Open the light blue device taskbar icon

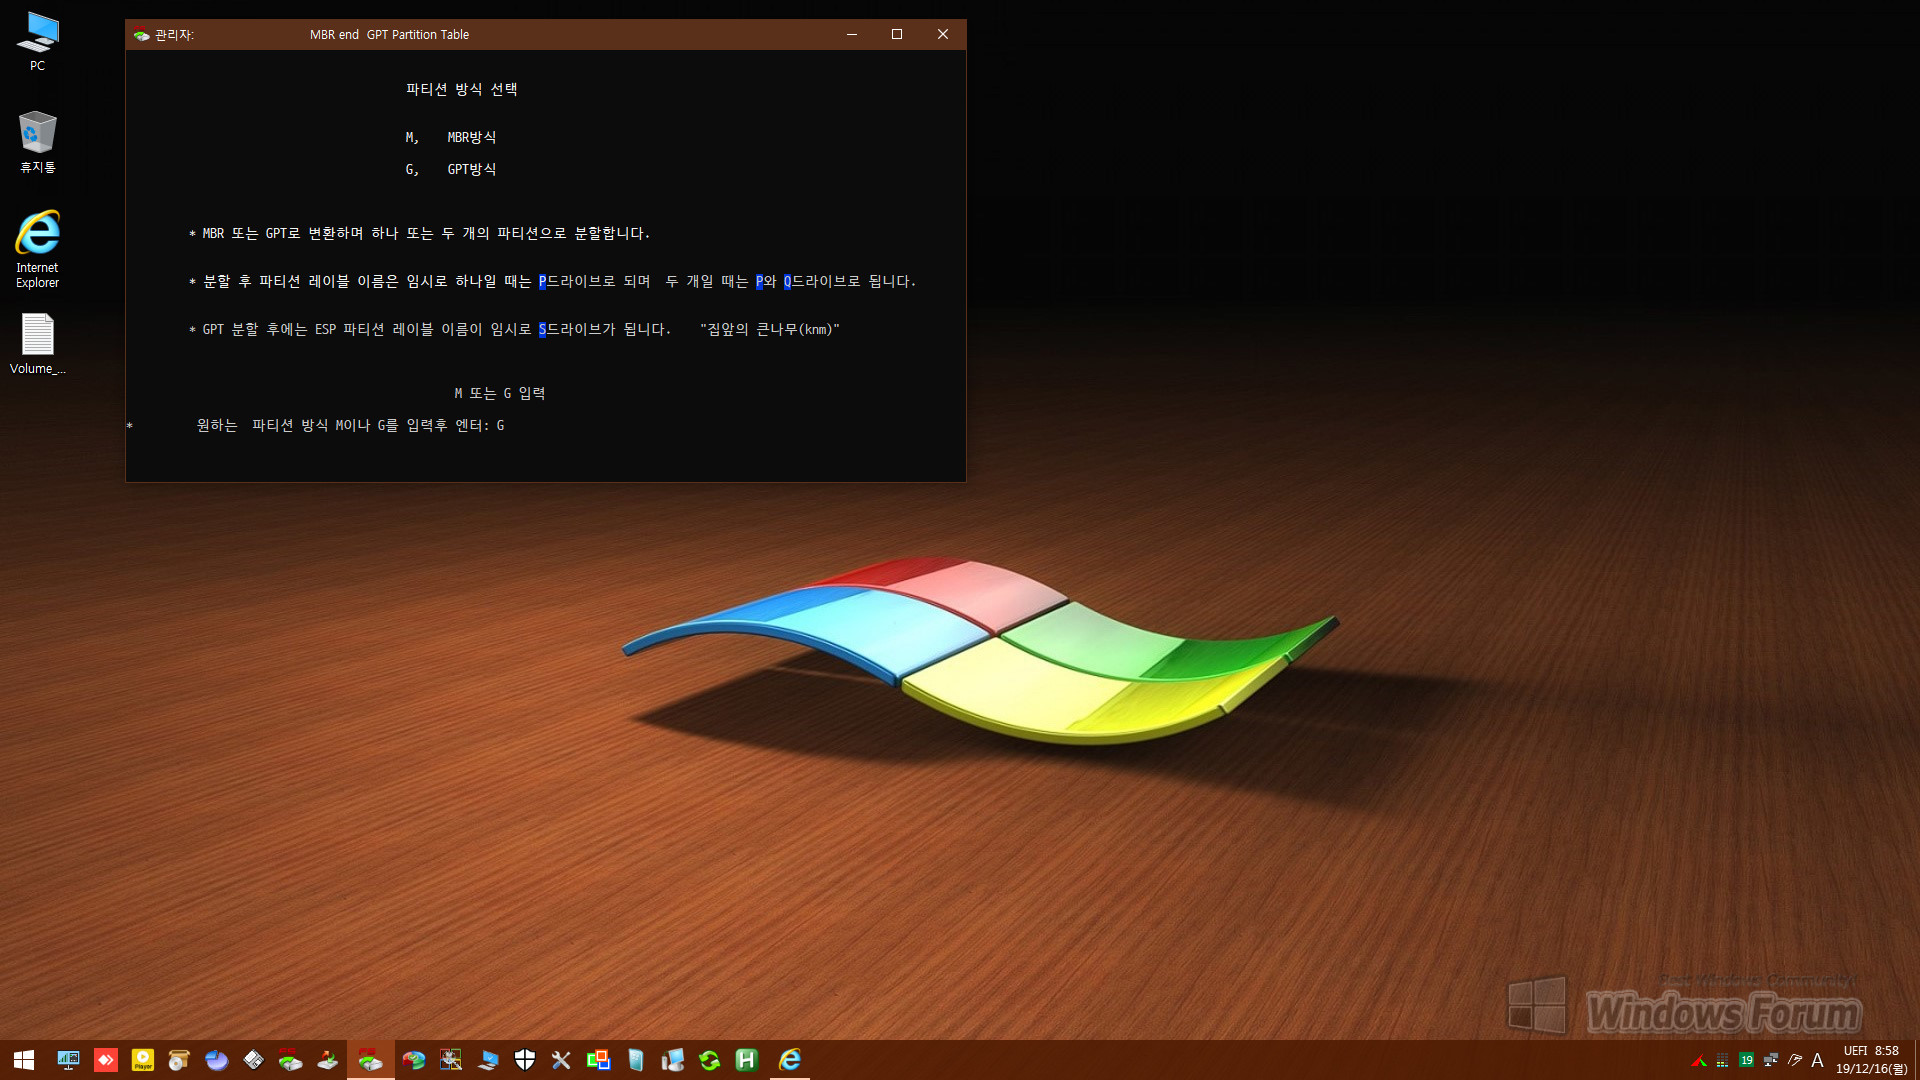[x=636, y=1060]
